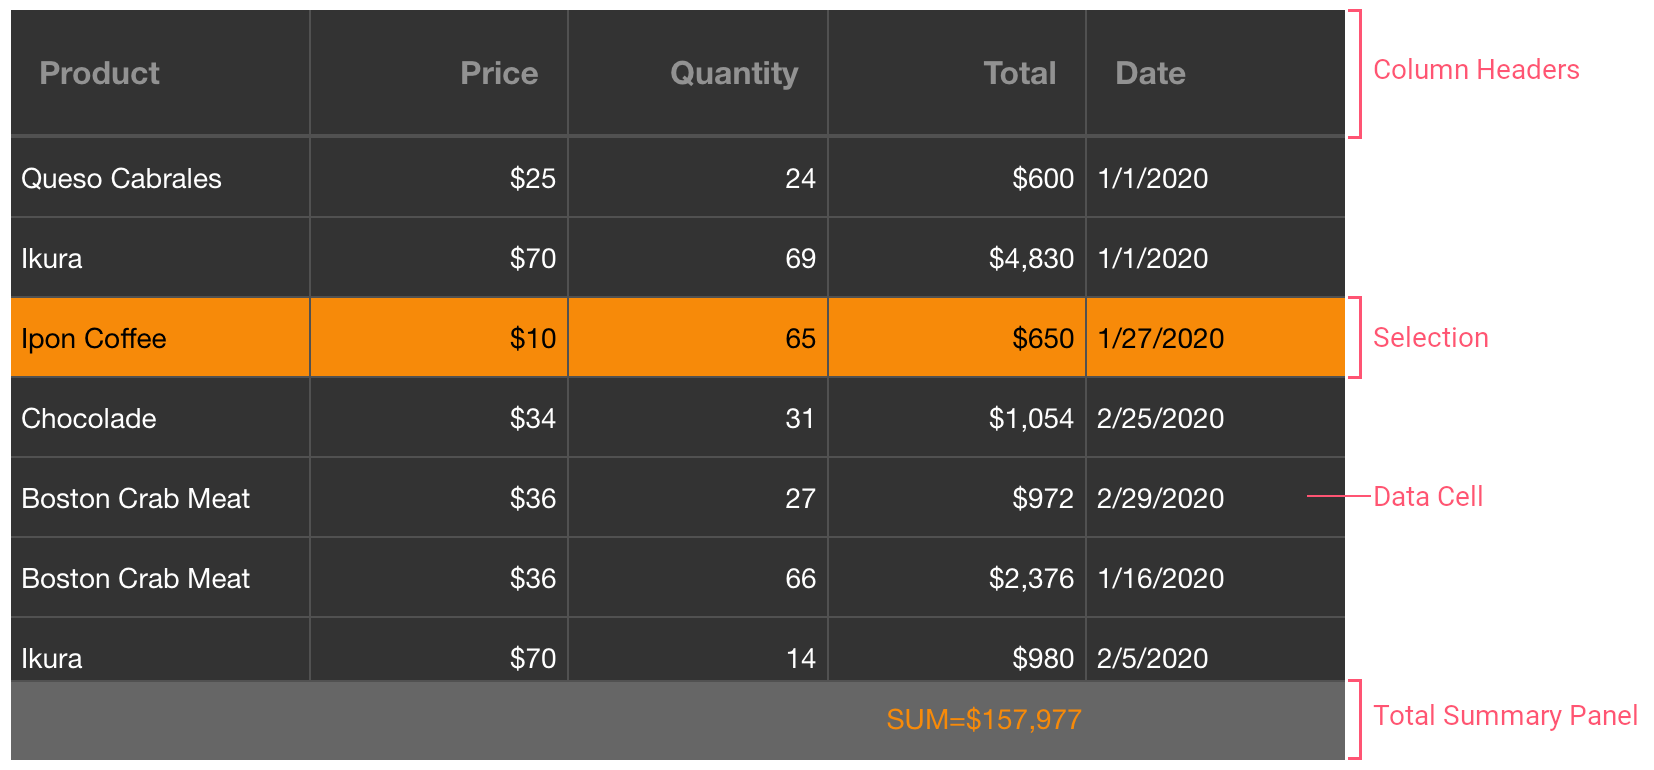Click the highlighted Ipon Coffee cell
Screen dimensions: 1654x770
pos(94,338)
